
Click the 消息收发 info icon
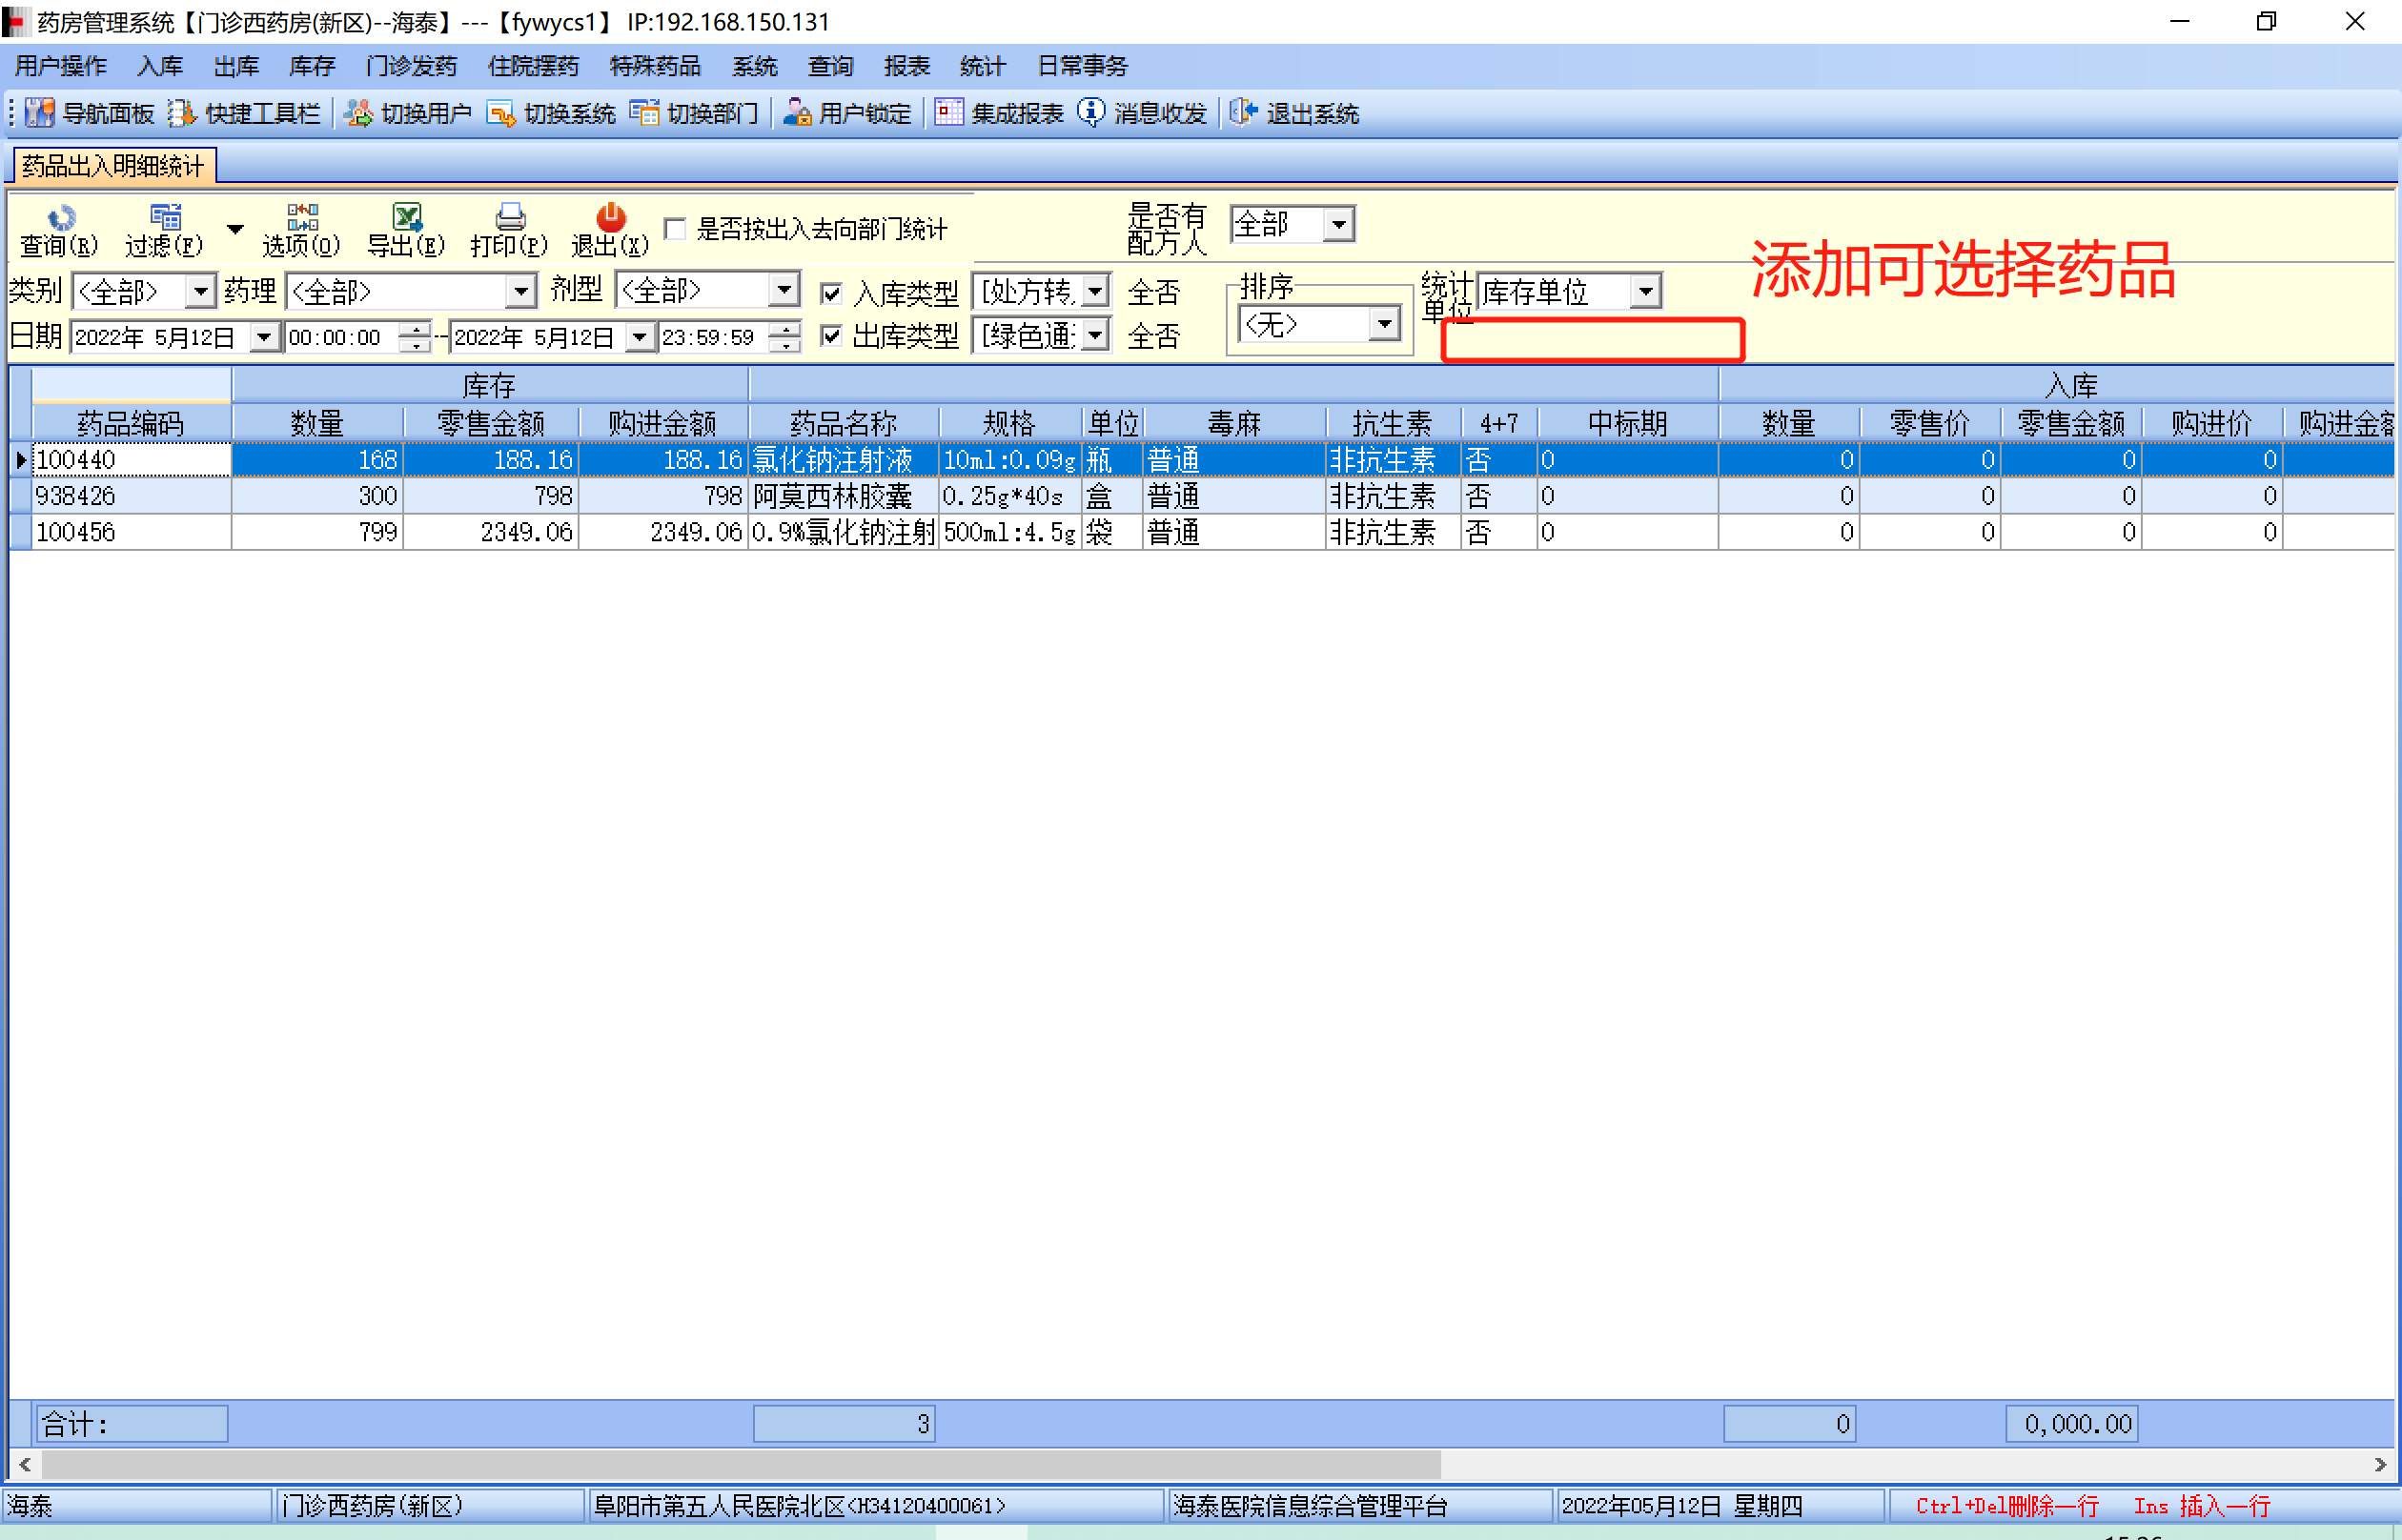1091,113
